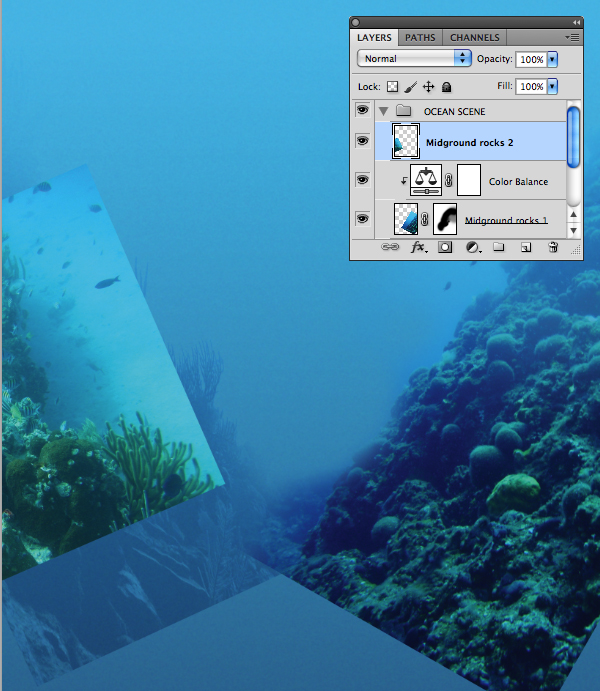Screen dimensions: 600x691
Task: Collapse the OCEAN SCENE group triangle
Action: (384, 111)
